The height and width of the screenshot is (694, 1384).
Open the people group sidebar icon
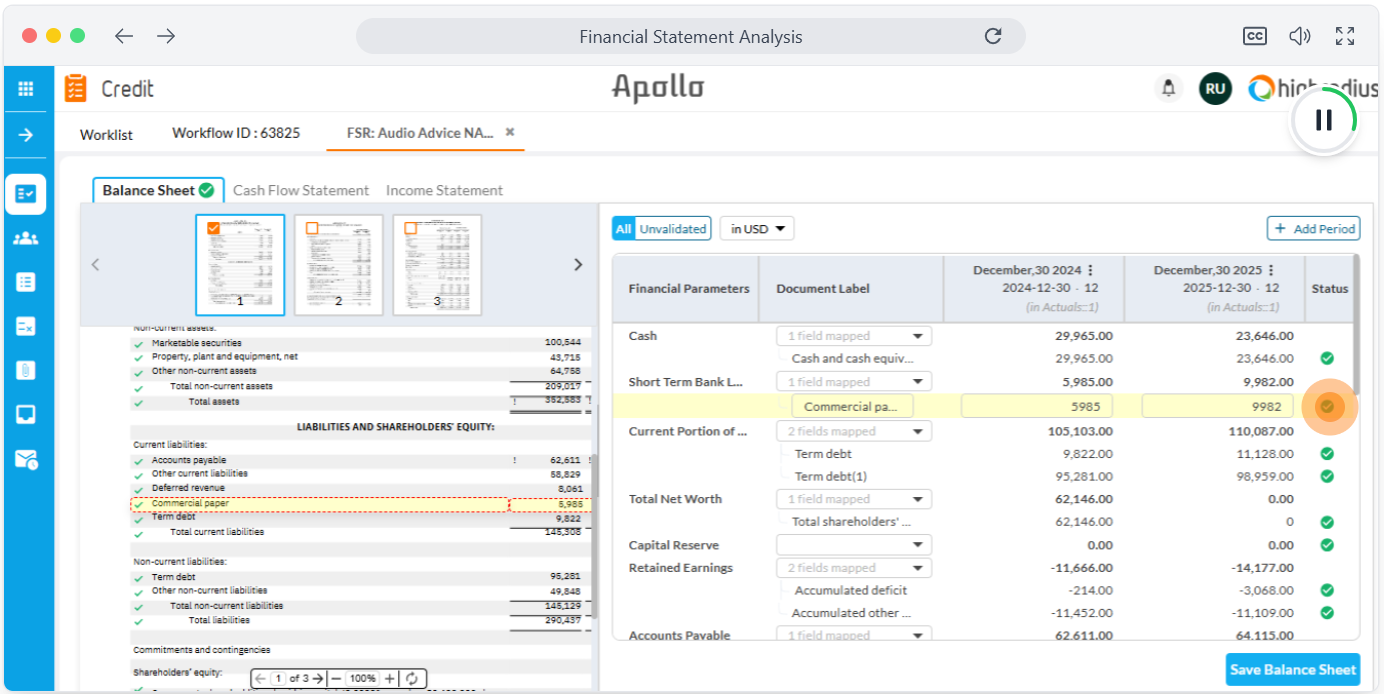[x=25, y=238]
